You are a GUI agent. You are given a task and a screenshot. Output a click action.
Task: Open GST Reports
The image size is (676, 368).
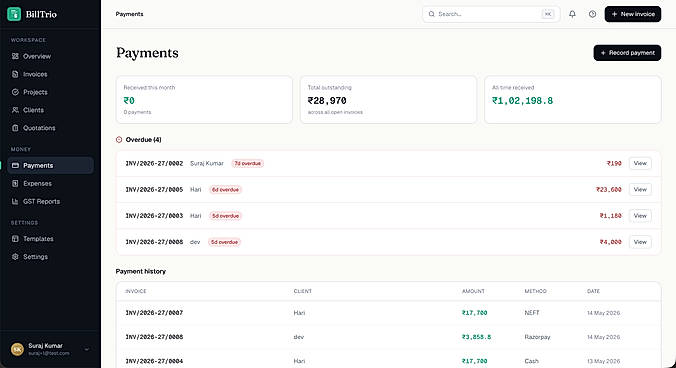click(x=50, y=201)
